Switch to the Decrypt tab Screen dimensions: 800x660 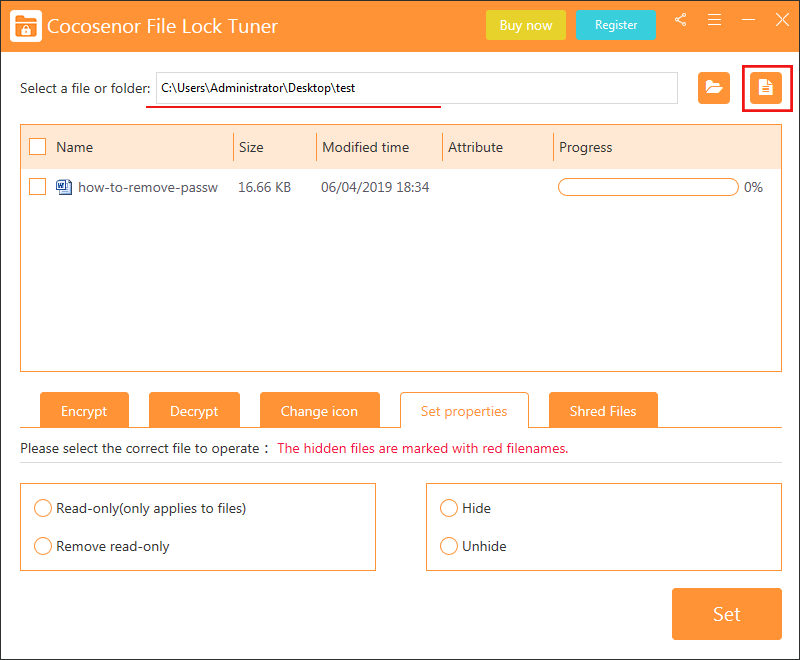[x=194, y=410]
